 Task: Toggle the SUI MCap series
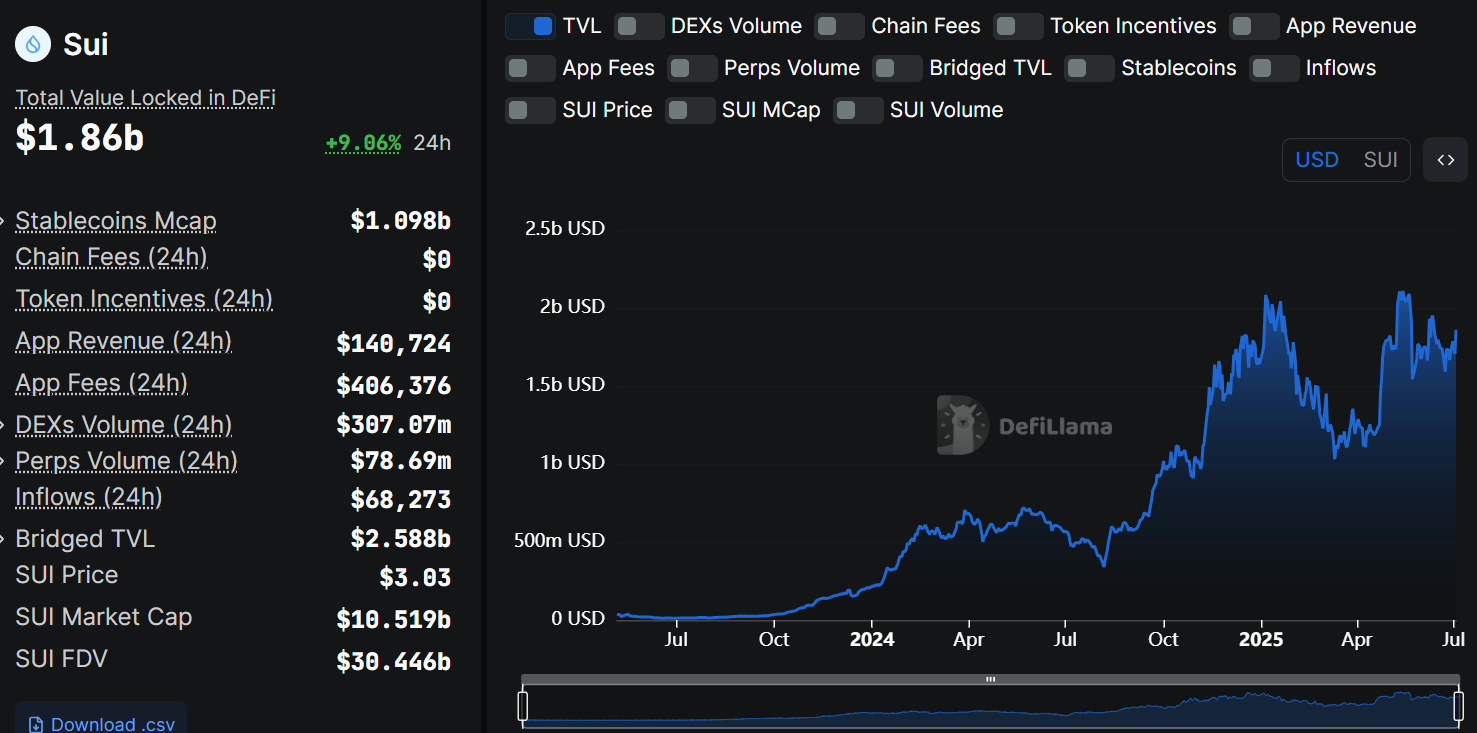click(x=690, y=110)
